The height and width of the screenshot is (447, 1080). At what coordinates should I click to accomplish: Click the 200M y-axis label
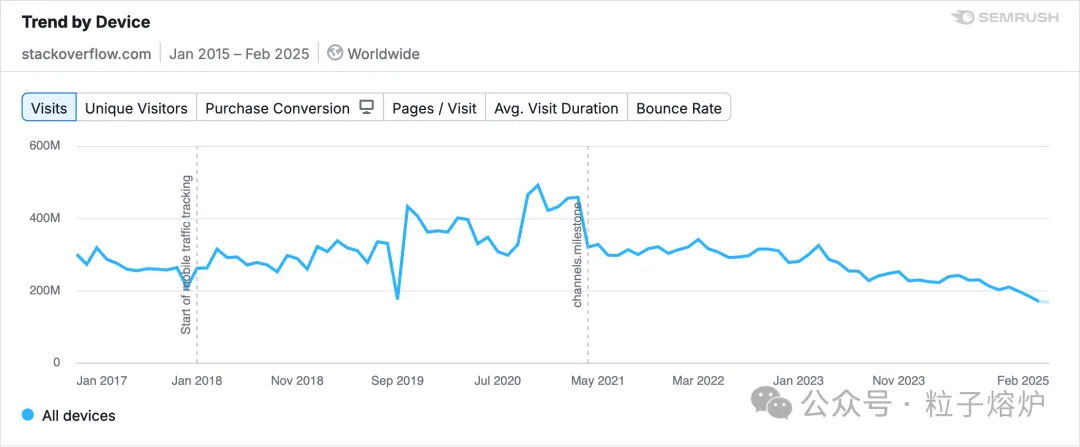point(43,291)
